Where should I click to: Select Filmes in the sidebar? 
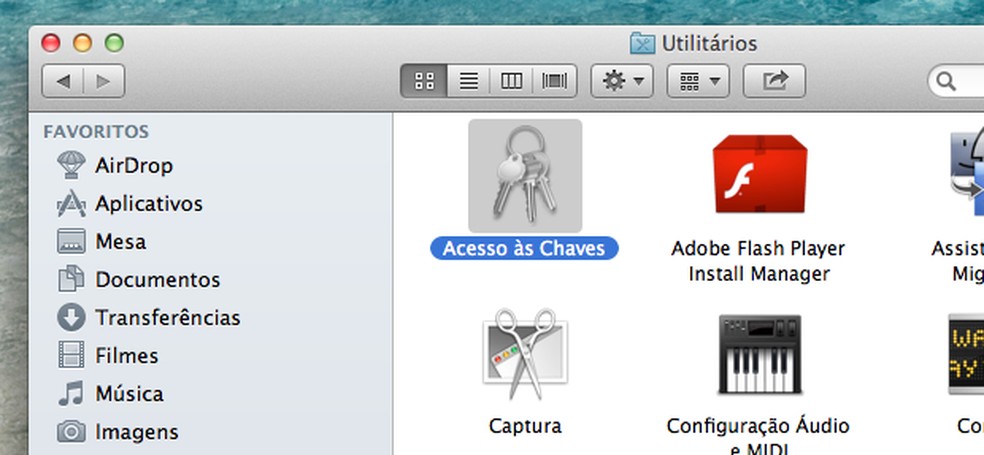(108, 356)
